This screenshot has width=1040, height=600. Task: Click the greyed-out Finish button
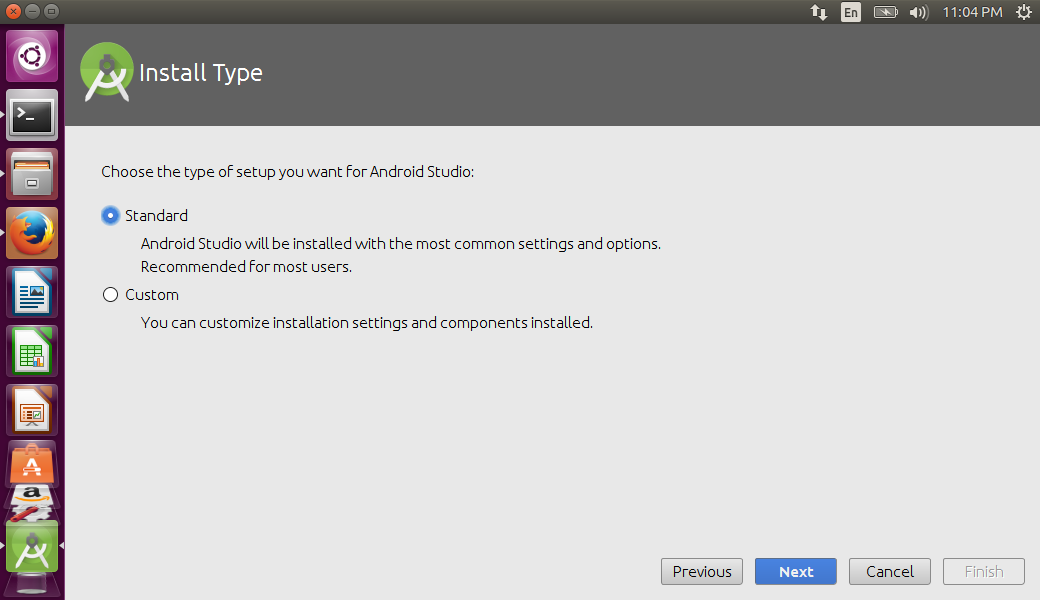984,571
